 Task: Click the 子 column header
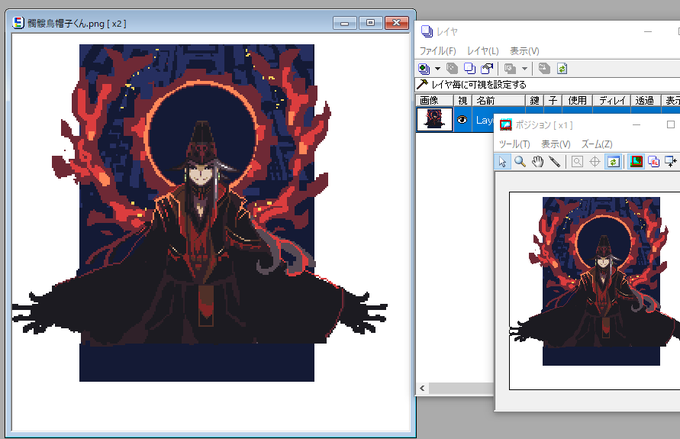(x=553, y=101)
